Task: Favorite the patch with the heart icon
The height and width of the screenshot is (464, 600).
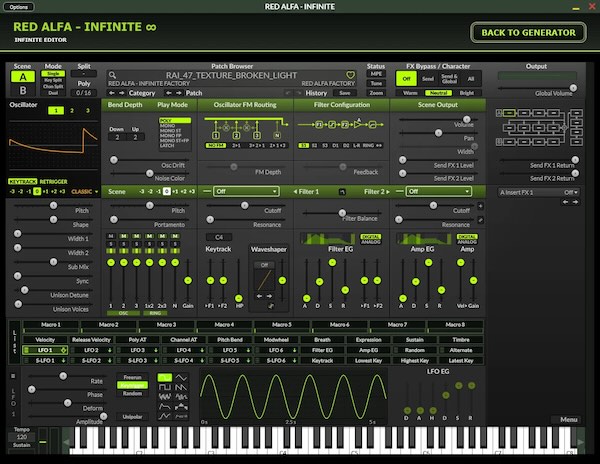Action: [350, 75]
